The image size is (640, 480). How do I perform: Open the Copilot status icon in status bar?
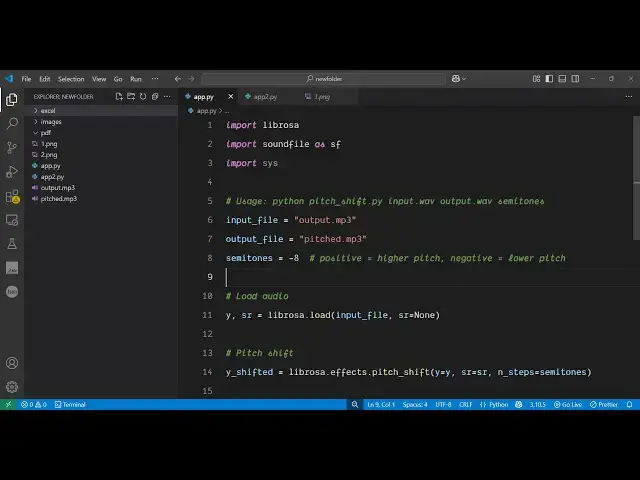click(x=519, y=404)
